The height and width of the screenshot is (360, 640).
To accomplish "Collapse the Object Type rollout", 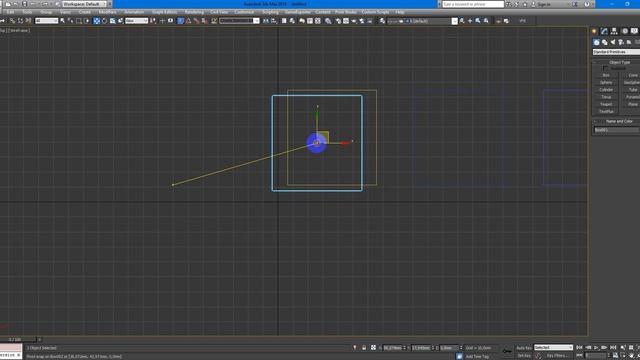I will point(619,62).
